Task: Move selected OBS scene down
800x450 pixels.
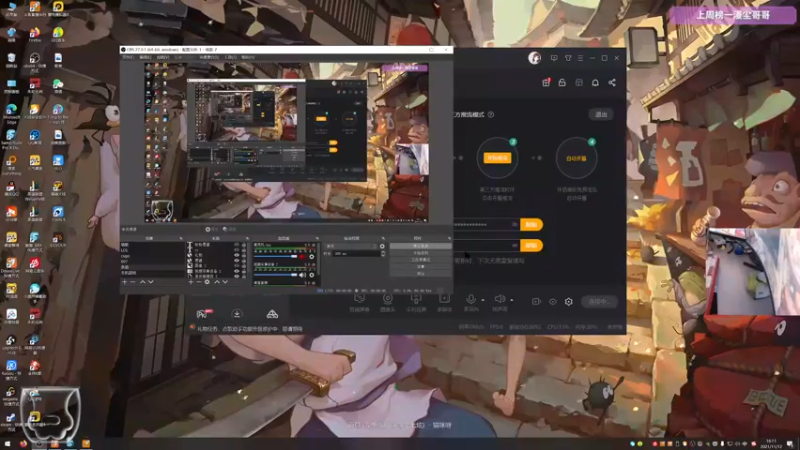Action: [x=151, y=282]
